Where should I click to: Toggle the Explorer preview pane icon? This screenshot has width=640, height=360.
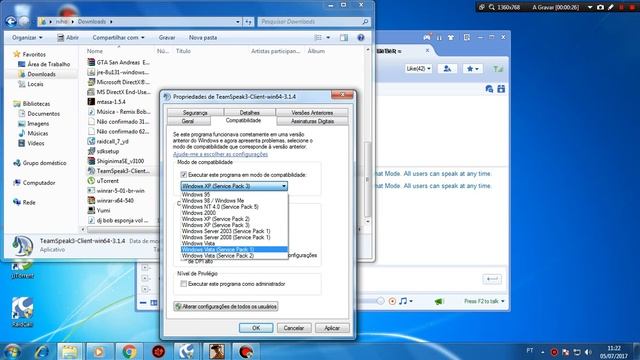[344, 38]
